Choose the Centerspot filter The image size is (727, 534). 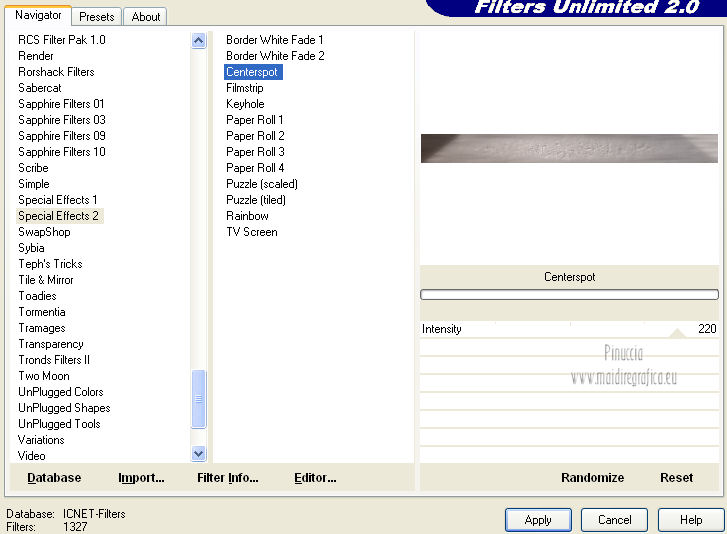click(253, 72)
